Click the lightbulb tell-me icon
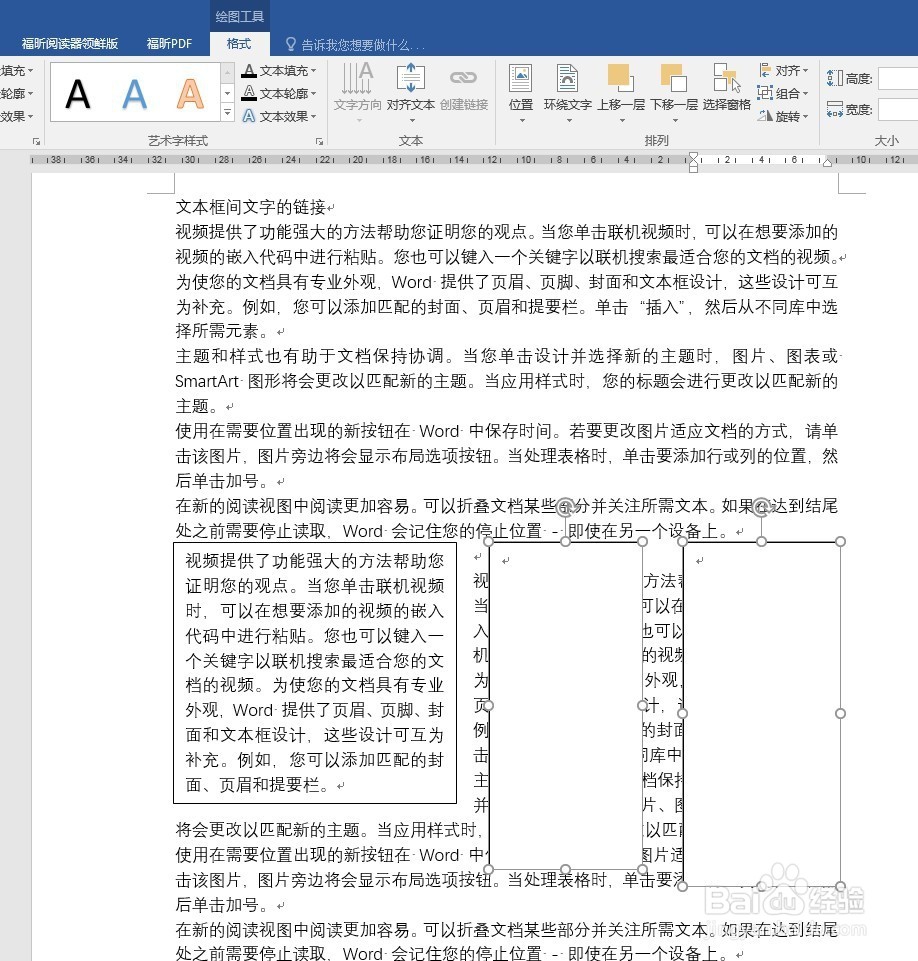 point(291,44)
